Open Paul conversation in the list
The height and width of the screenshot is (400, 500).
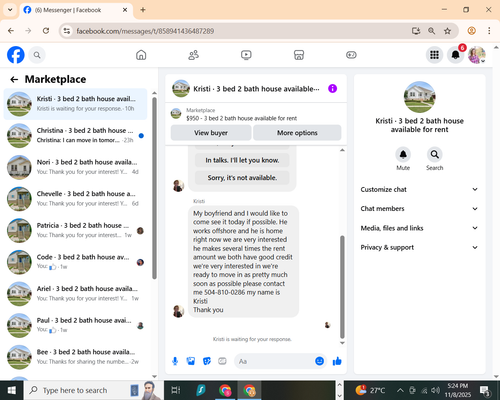(x=75, y=326)
